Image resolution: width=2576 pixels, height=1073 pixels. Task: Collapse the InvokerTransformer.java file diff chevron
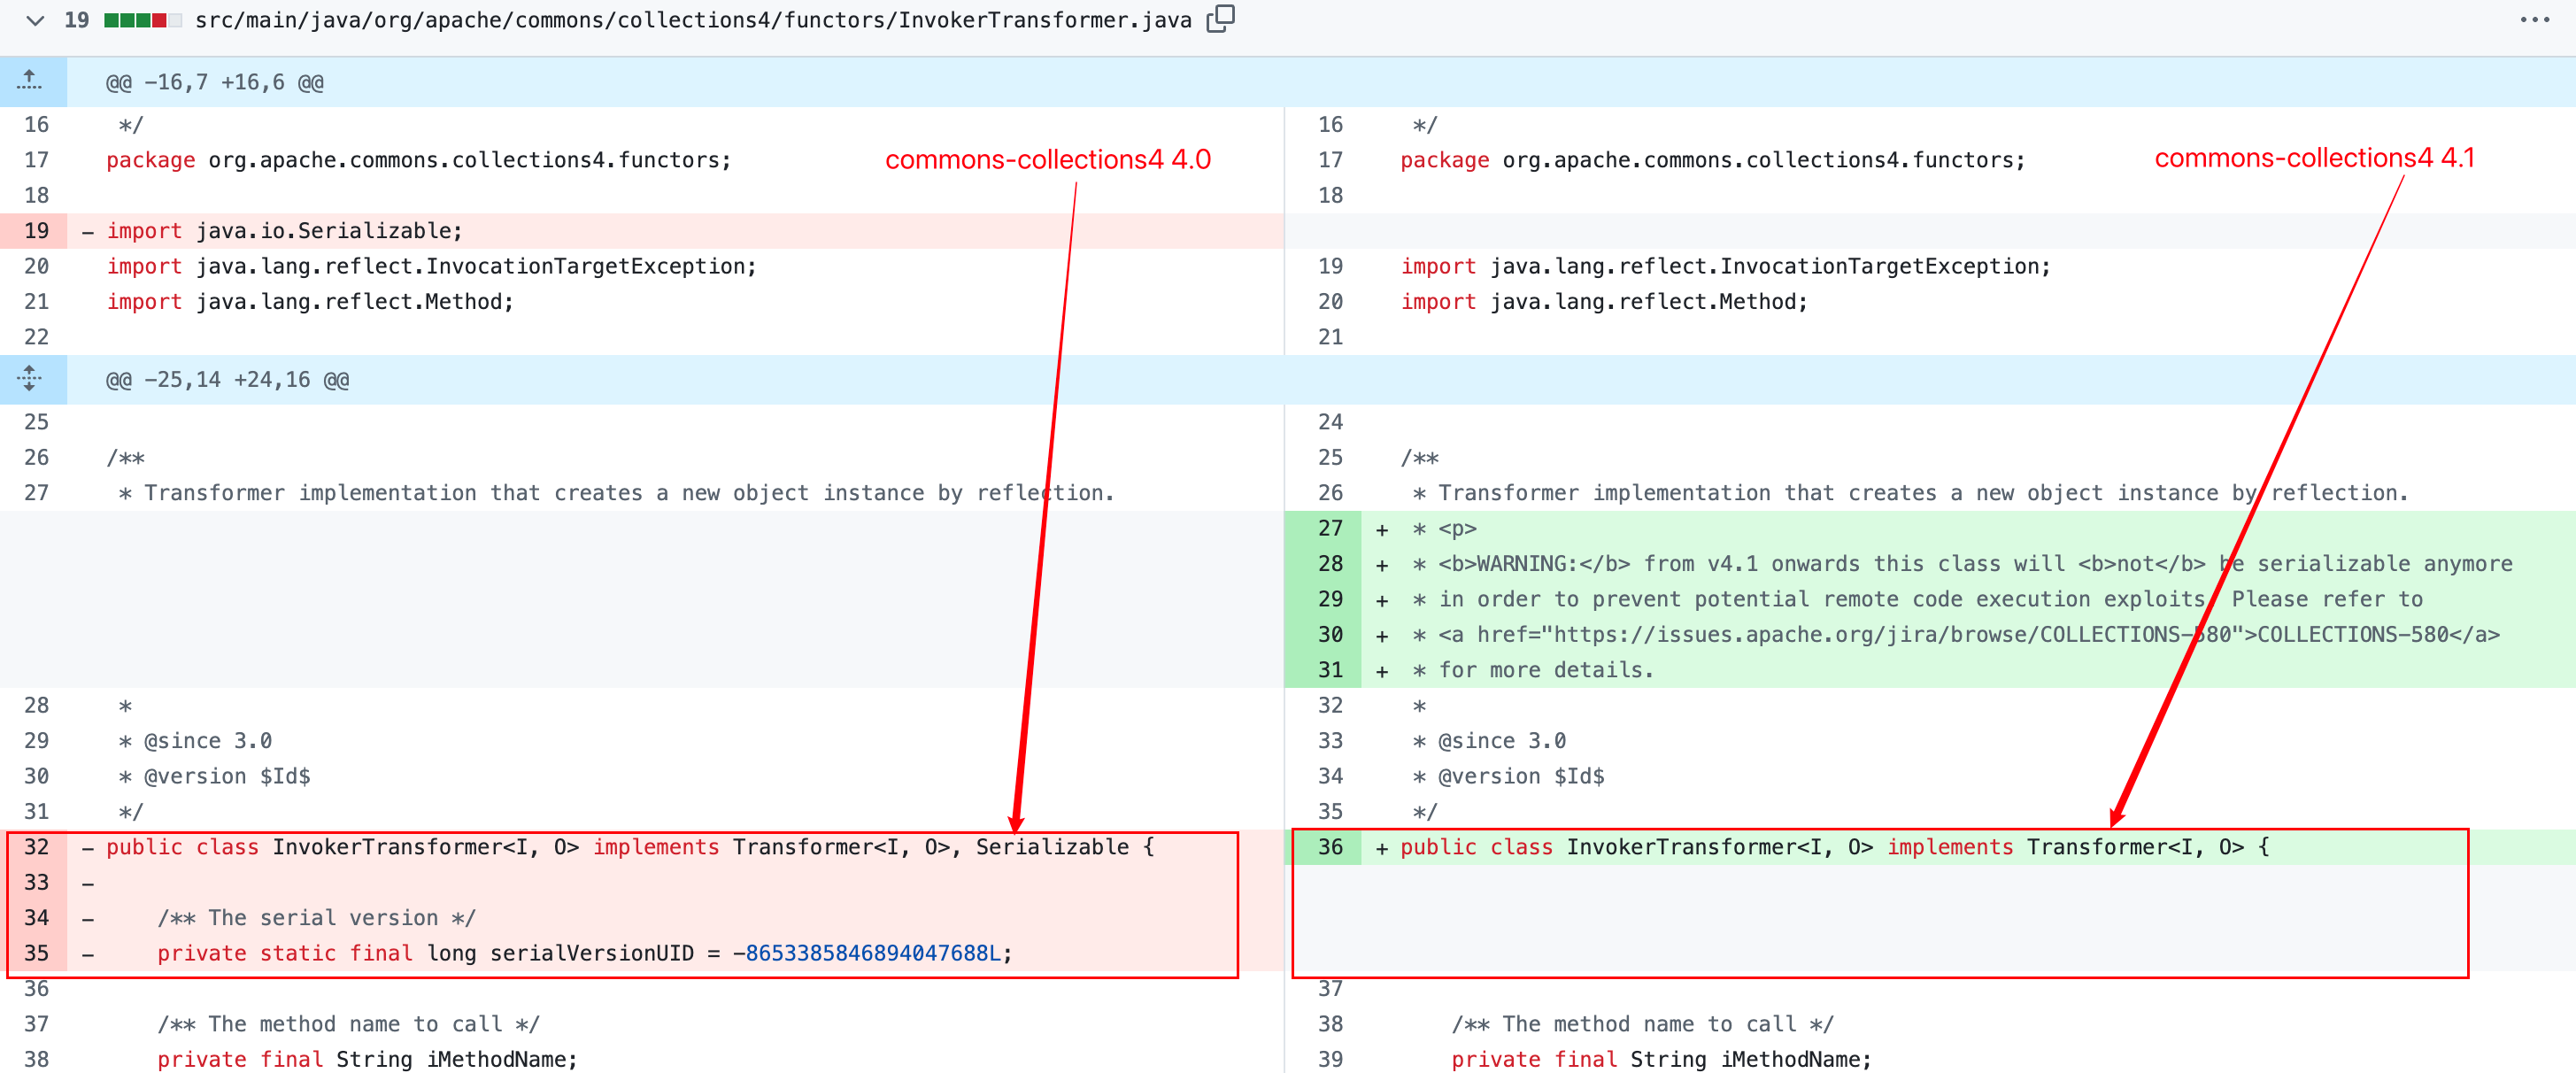pos(35,20)
